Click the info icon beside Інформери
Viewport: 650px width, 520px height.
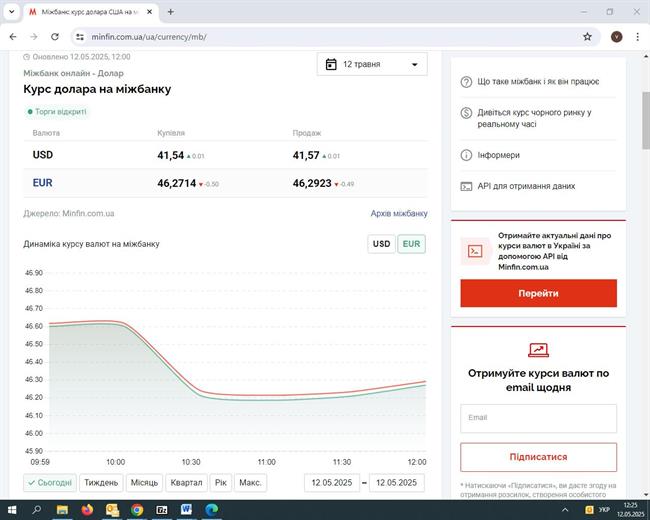(x=466, y=155)
